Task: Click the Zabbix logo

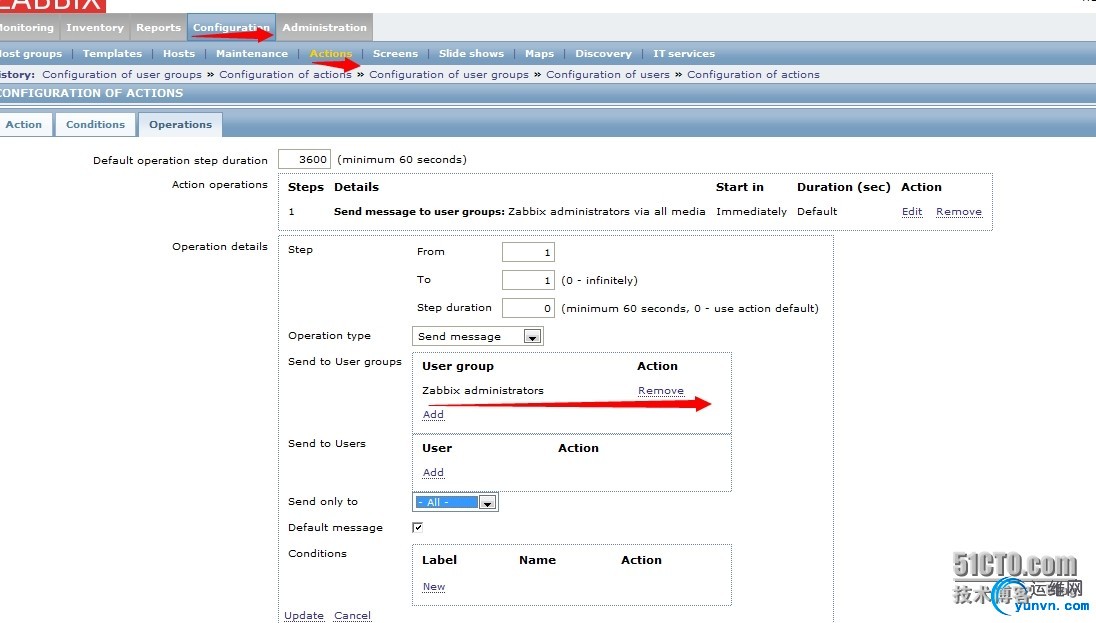Action: 52,6
